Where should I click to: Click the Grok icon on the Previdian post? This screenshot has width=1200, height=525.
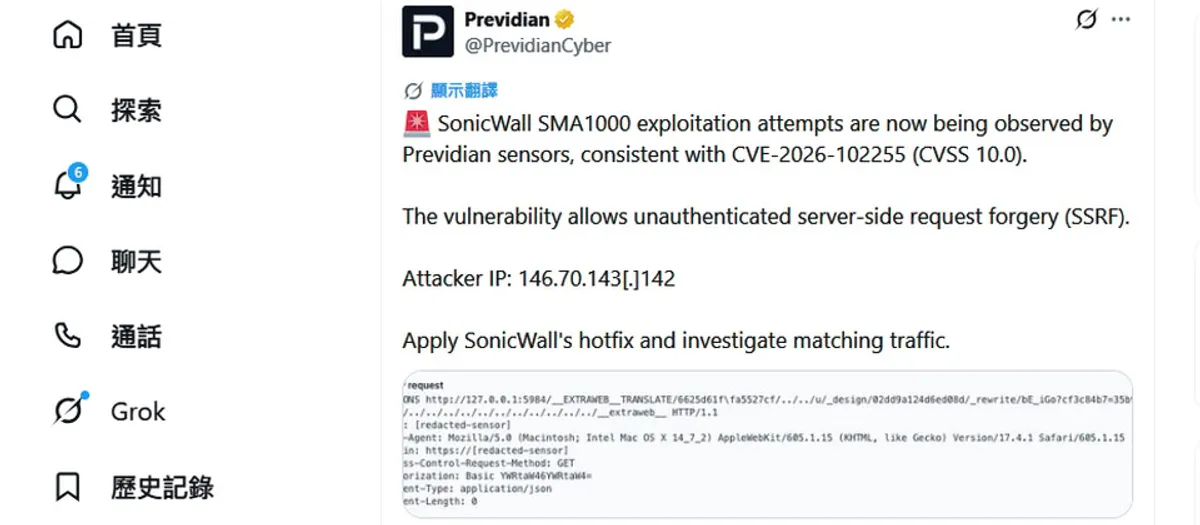(1086, 20)
